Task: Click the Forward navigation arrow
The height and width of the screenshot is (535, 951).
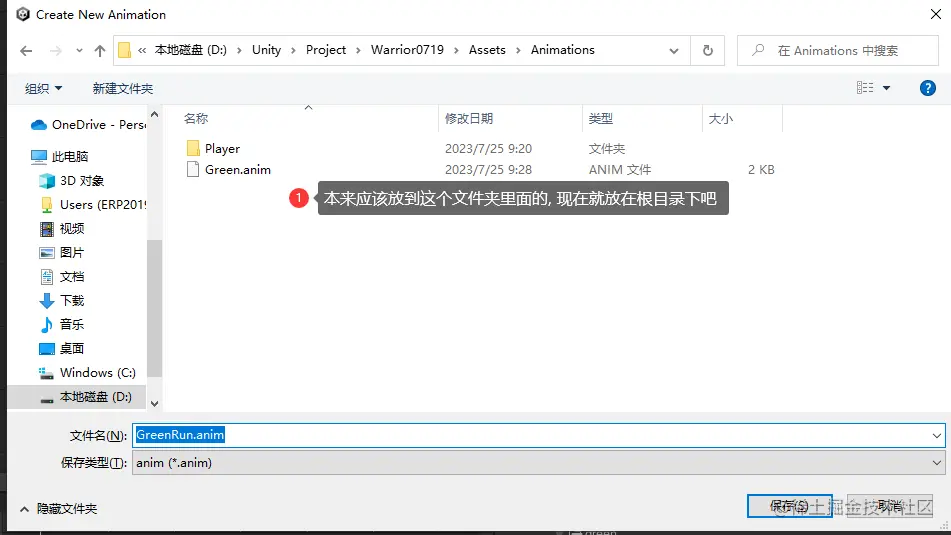Action: point(56,51)
